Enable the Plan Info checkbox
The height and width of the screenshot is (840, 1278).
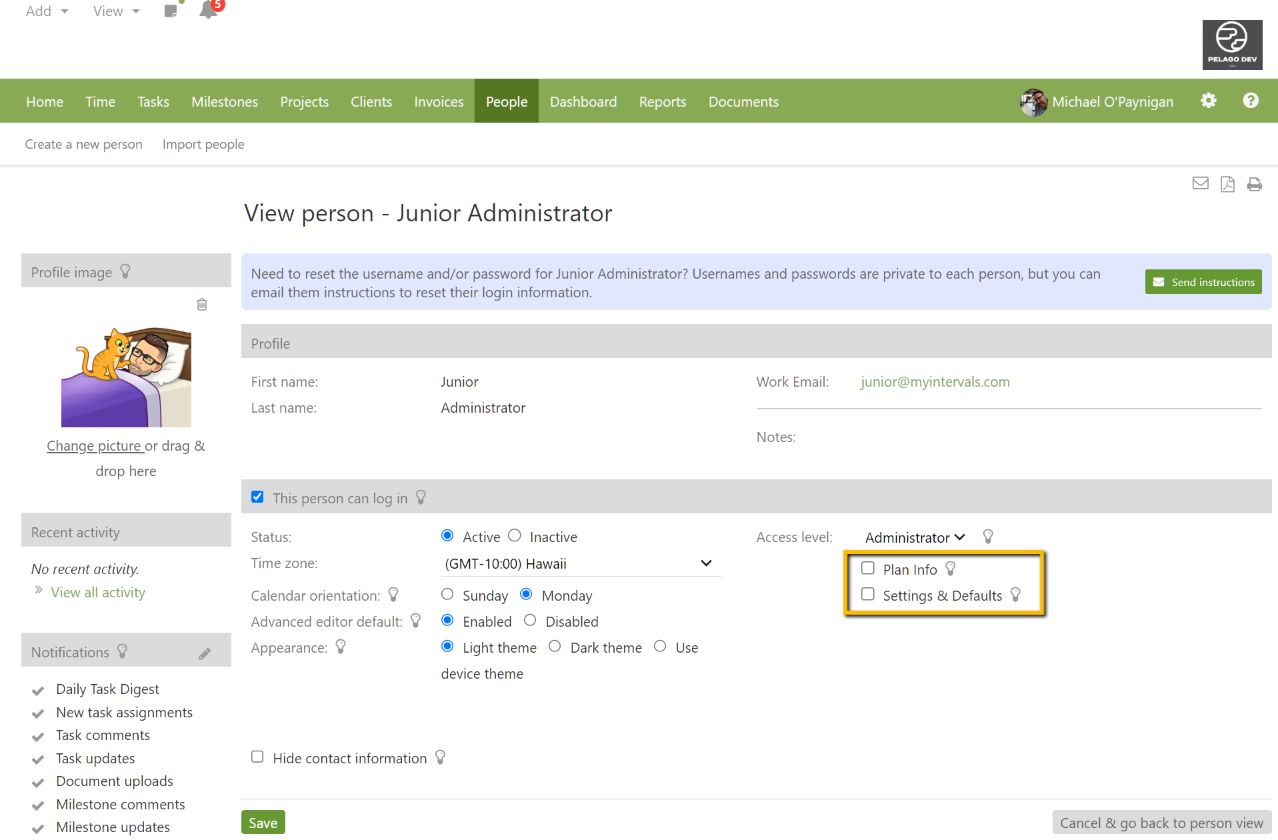(x=868, y=569)
